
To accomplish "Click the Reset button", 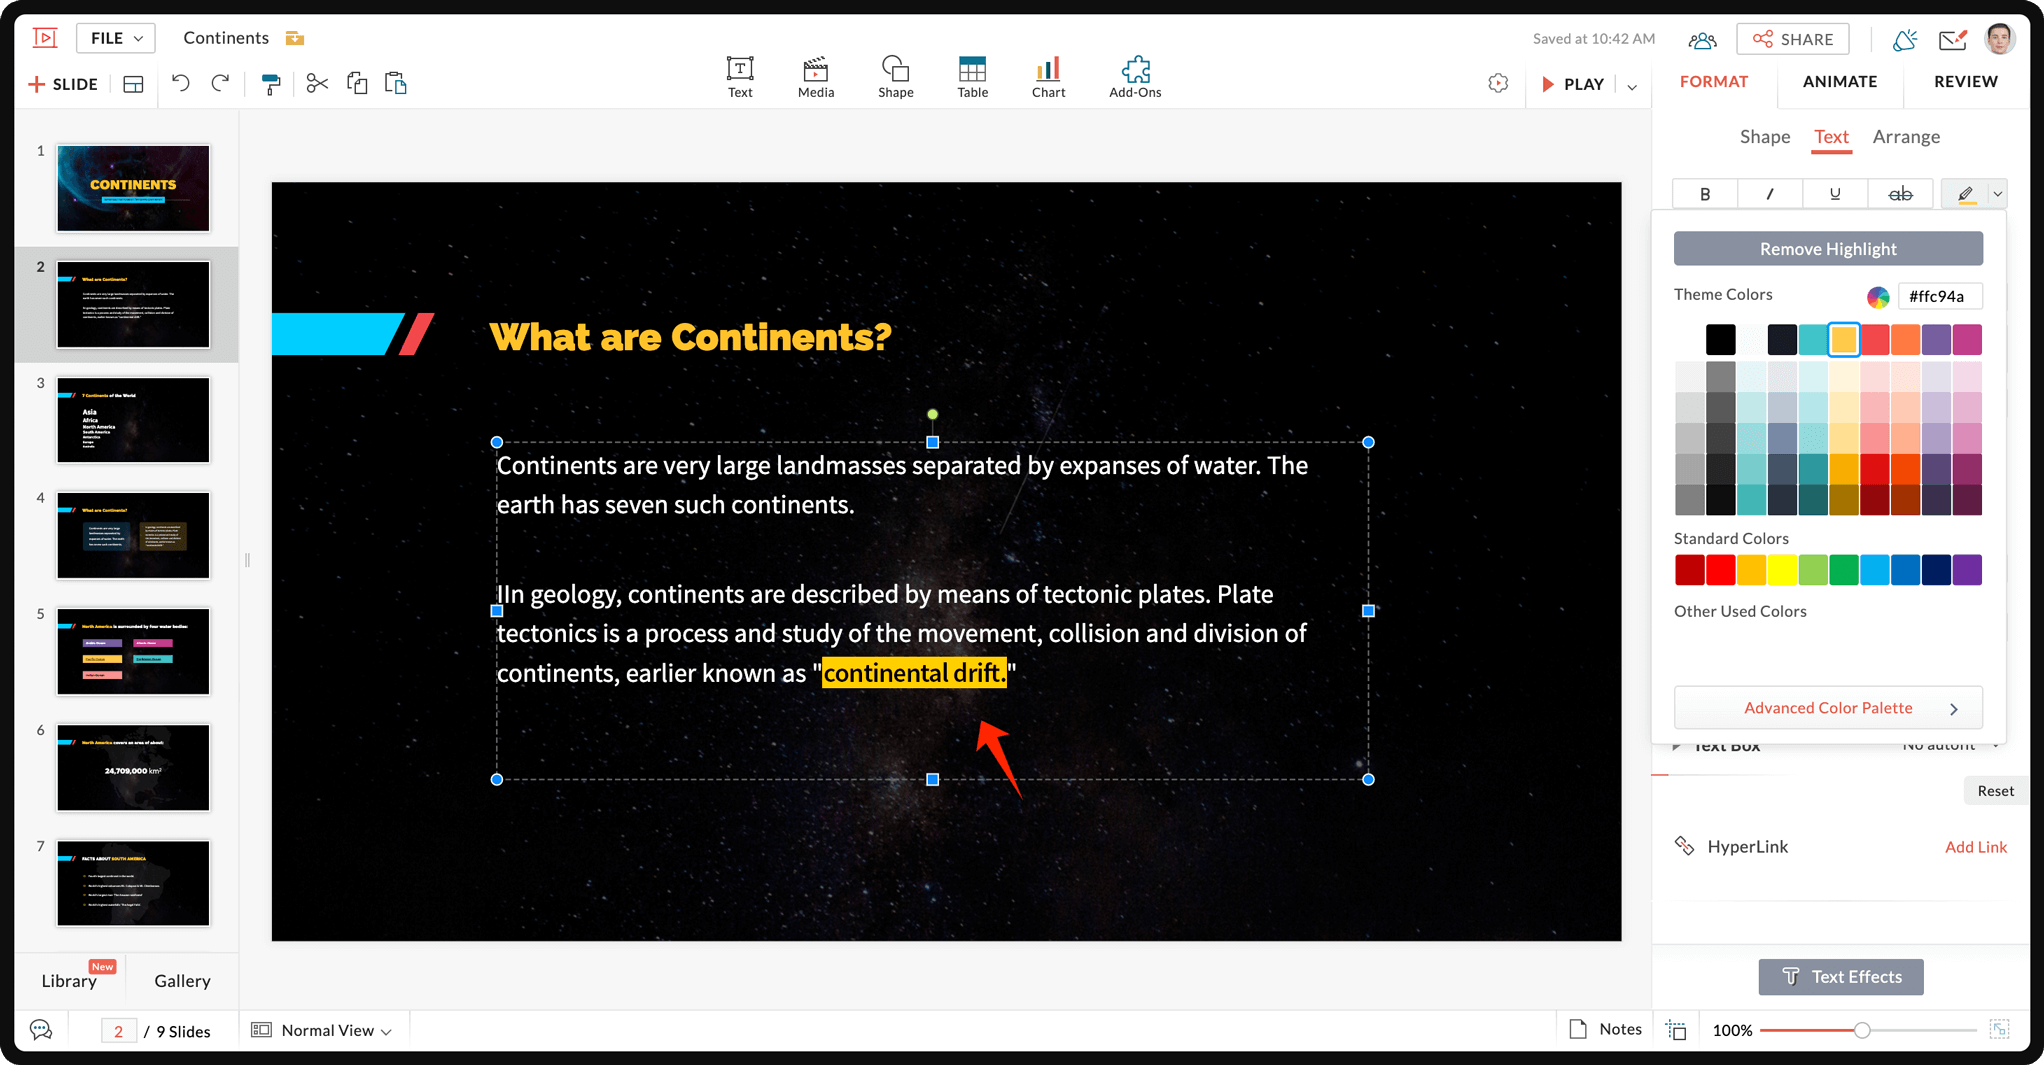I will click(x=1995, y=791).
